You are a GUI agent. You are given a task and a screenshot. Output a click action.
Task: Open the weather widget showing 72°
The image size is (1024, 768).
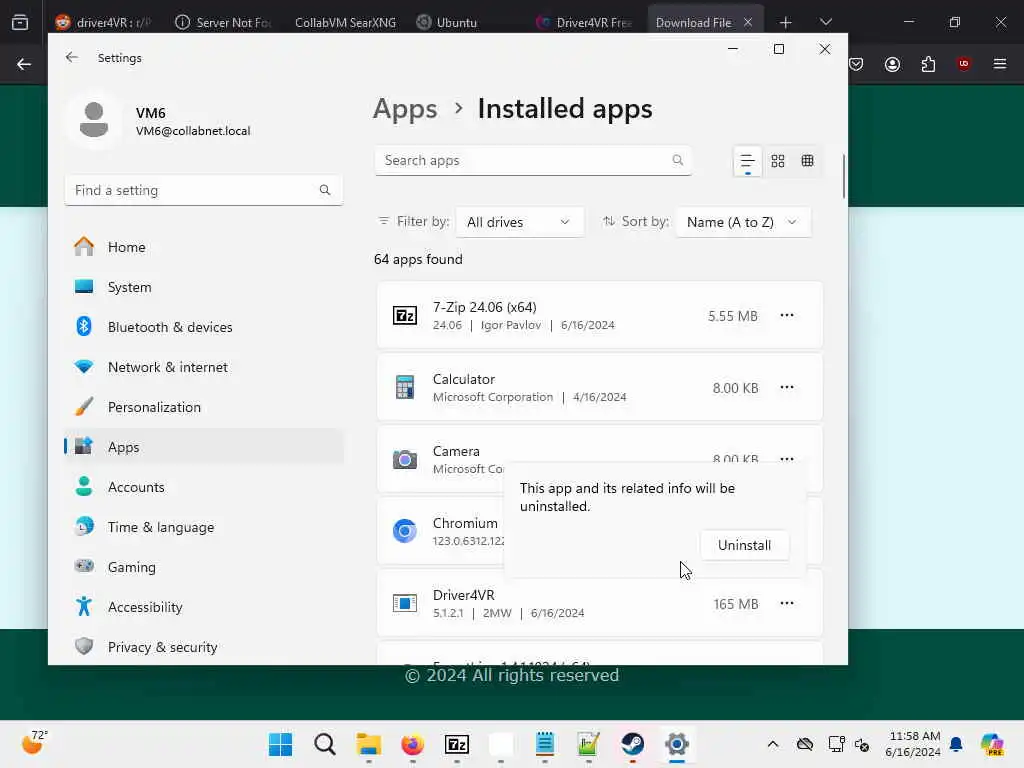click(x=34, y=743)
